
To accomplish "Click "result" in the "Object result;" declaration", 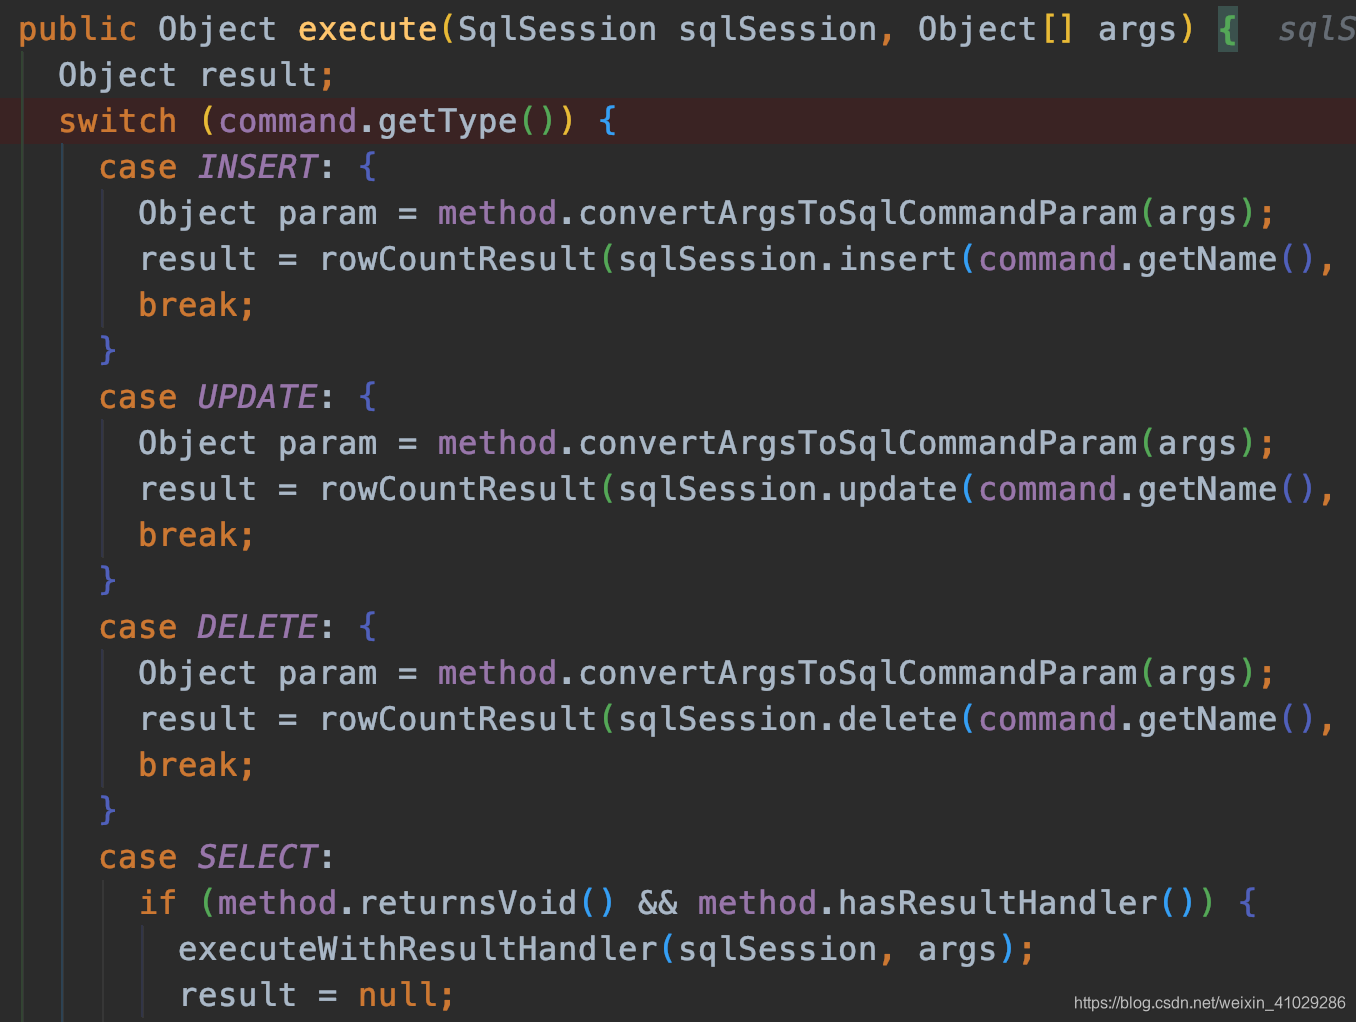I will coord(258,76).
